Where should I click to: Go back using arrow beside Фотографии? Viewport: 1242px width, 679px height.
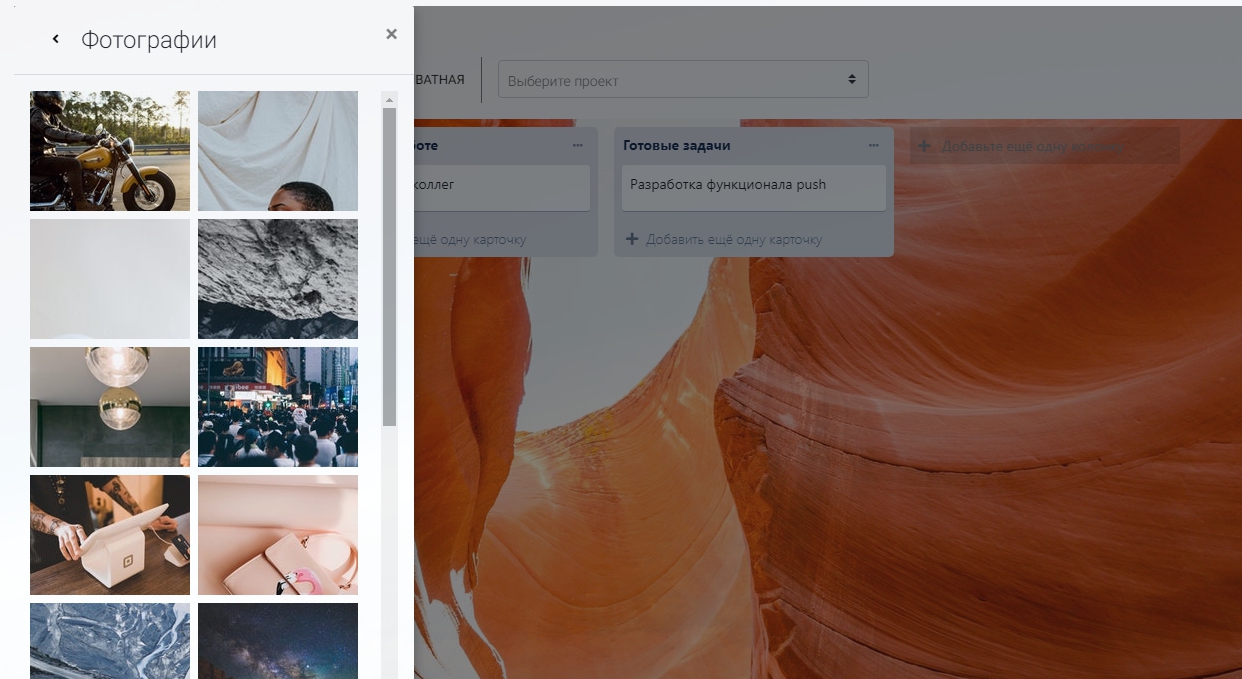[x=56, y=39]
